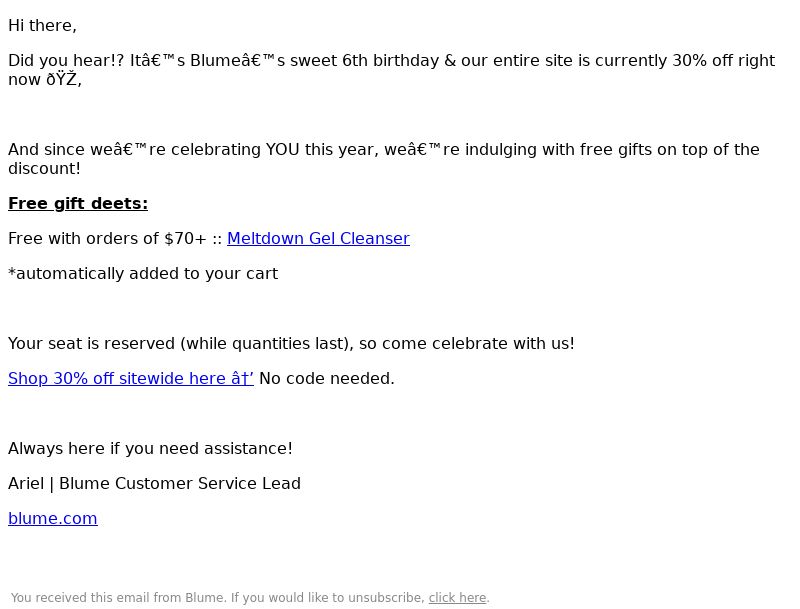Click the uppercase word 'YOU'

[x=282, y=149]
